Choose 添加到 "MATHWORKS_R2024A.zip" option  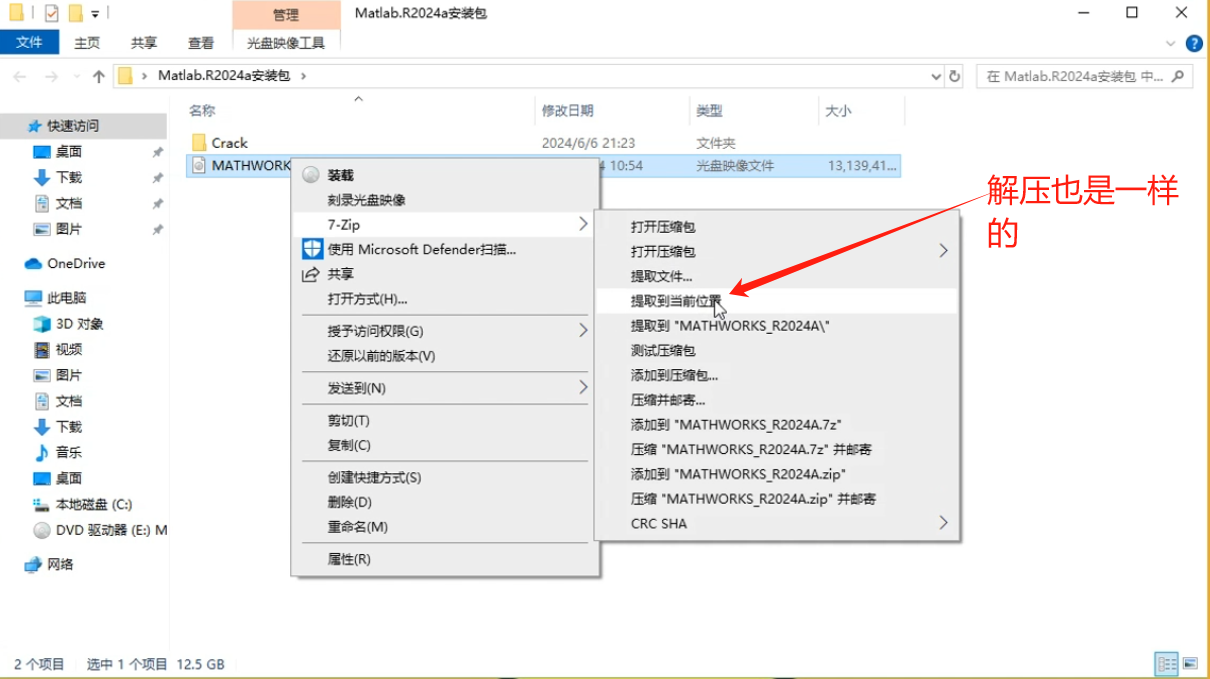[777, 474]
